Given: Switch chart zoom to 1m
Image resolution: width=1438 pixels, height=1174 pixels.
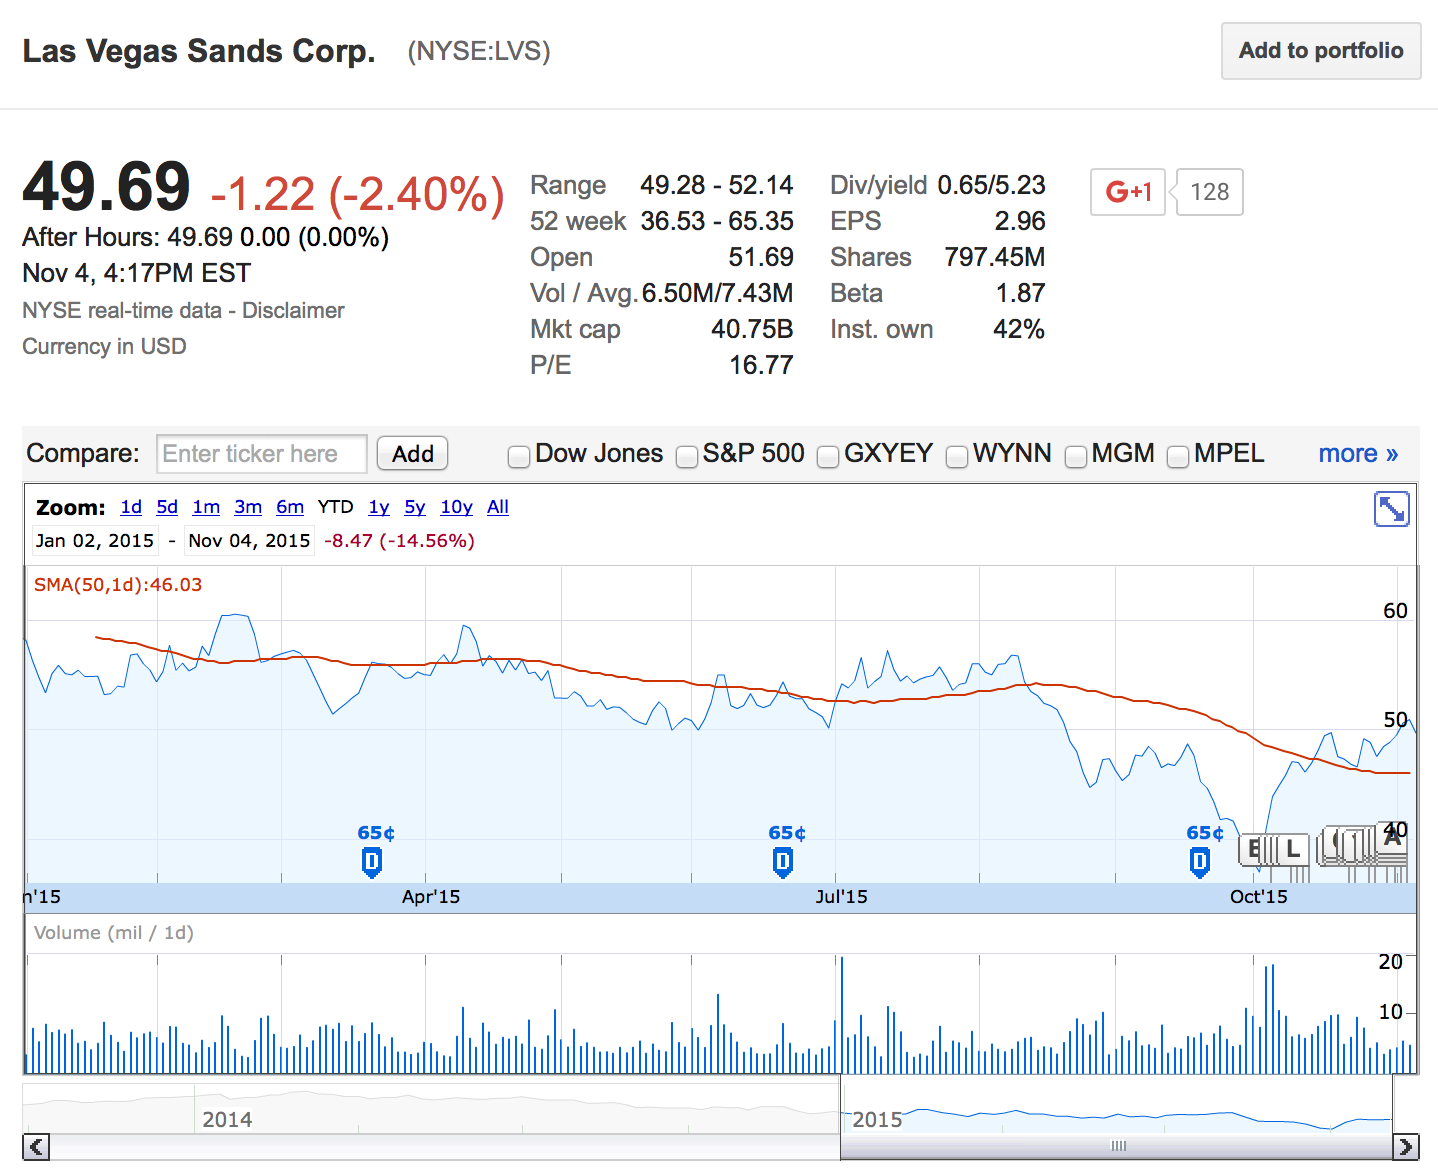Looking at the screenshot, I should [x=206, y=507].
